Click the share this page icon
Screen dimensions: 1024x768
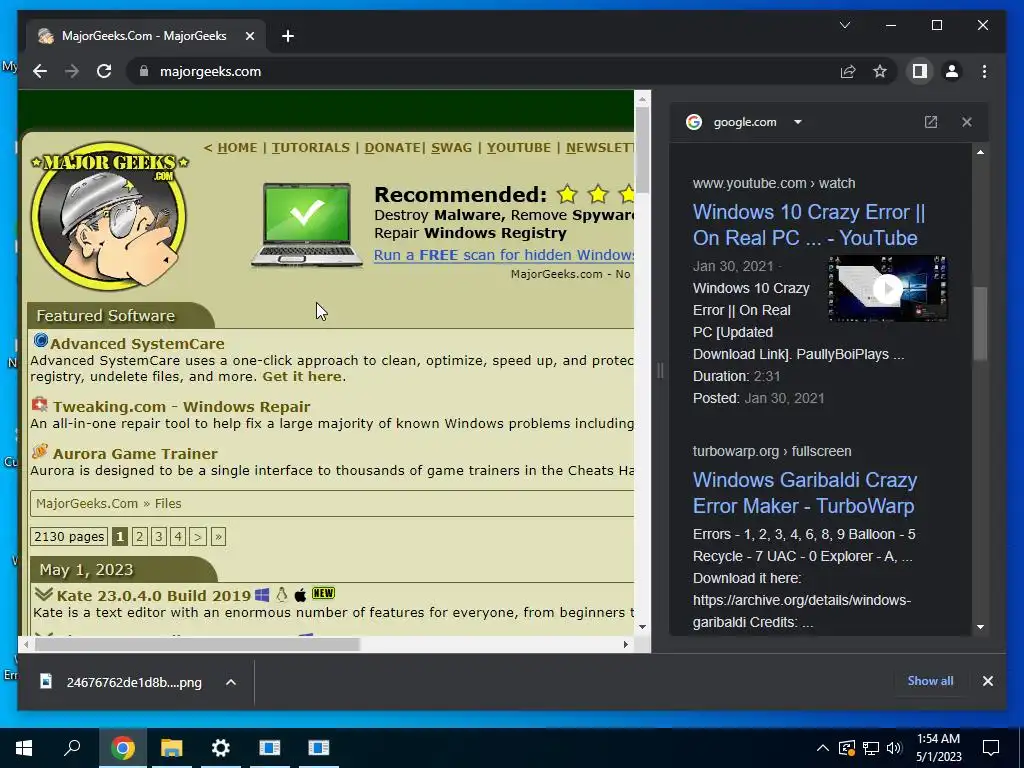[x=848, y=71]
